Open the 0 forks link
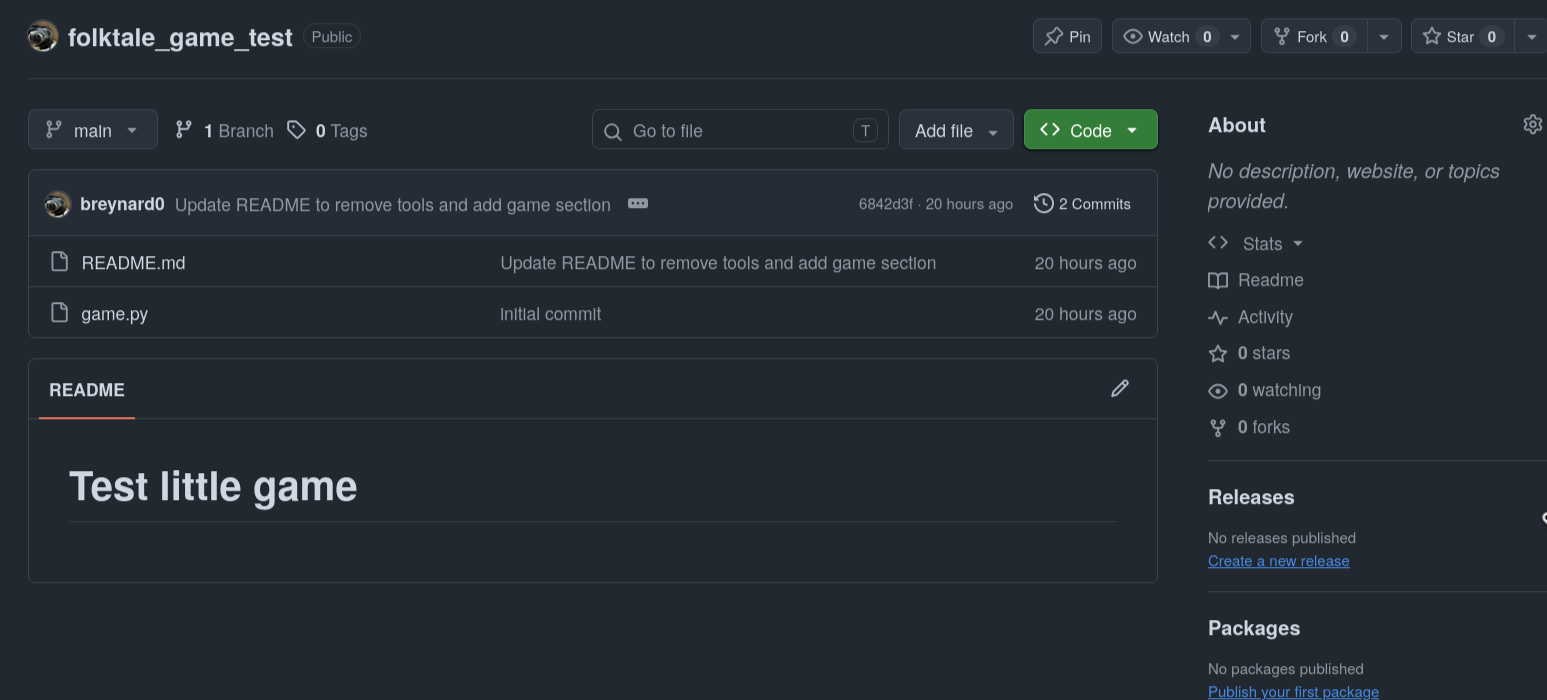Image resolution: width=1547 pixels, height=700 pixels. (x=1264, y=427)
